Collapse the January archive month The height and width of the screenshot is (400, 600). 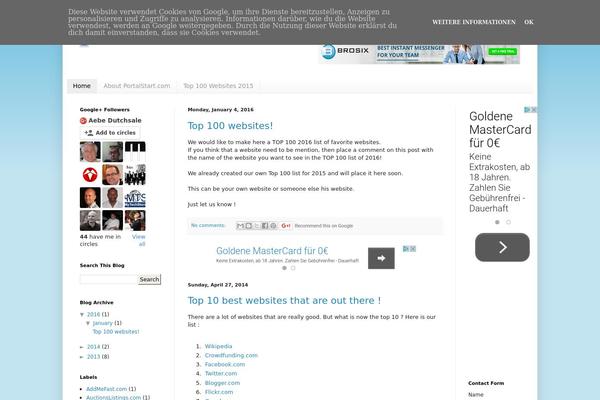[88, 323]
